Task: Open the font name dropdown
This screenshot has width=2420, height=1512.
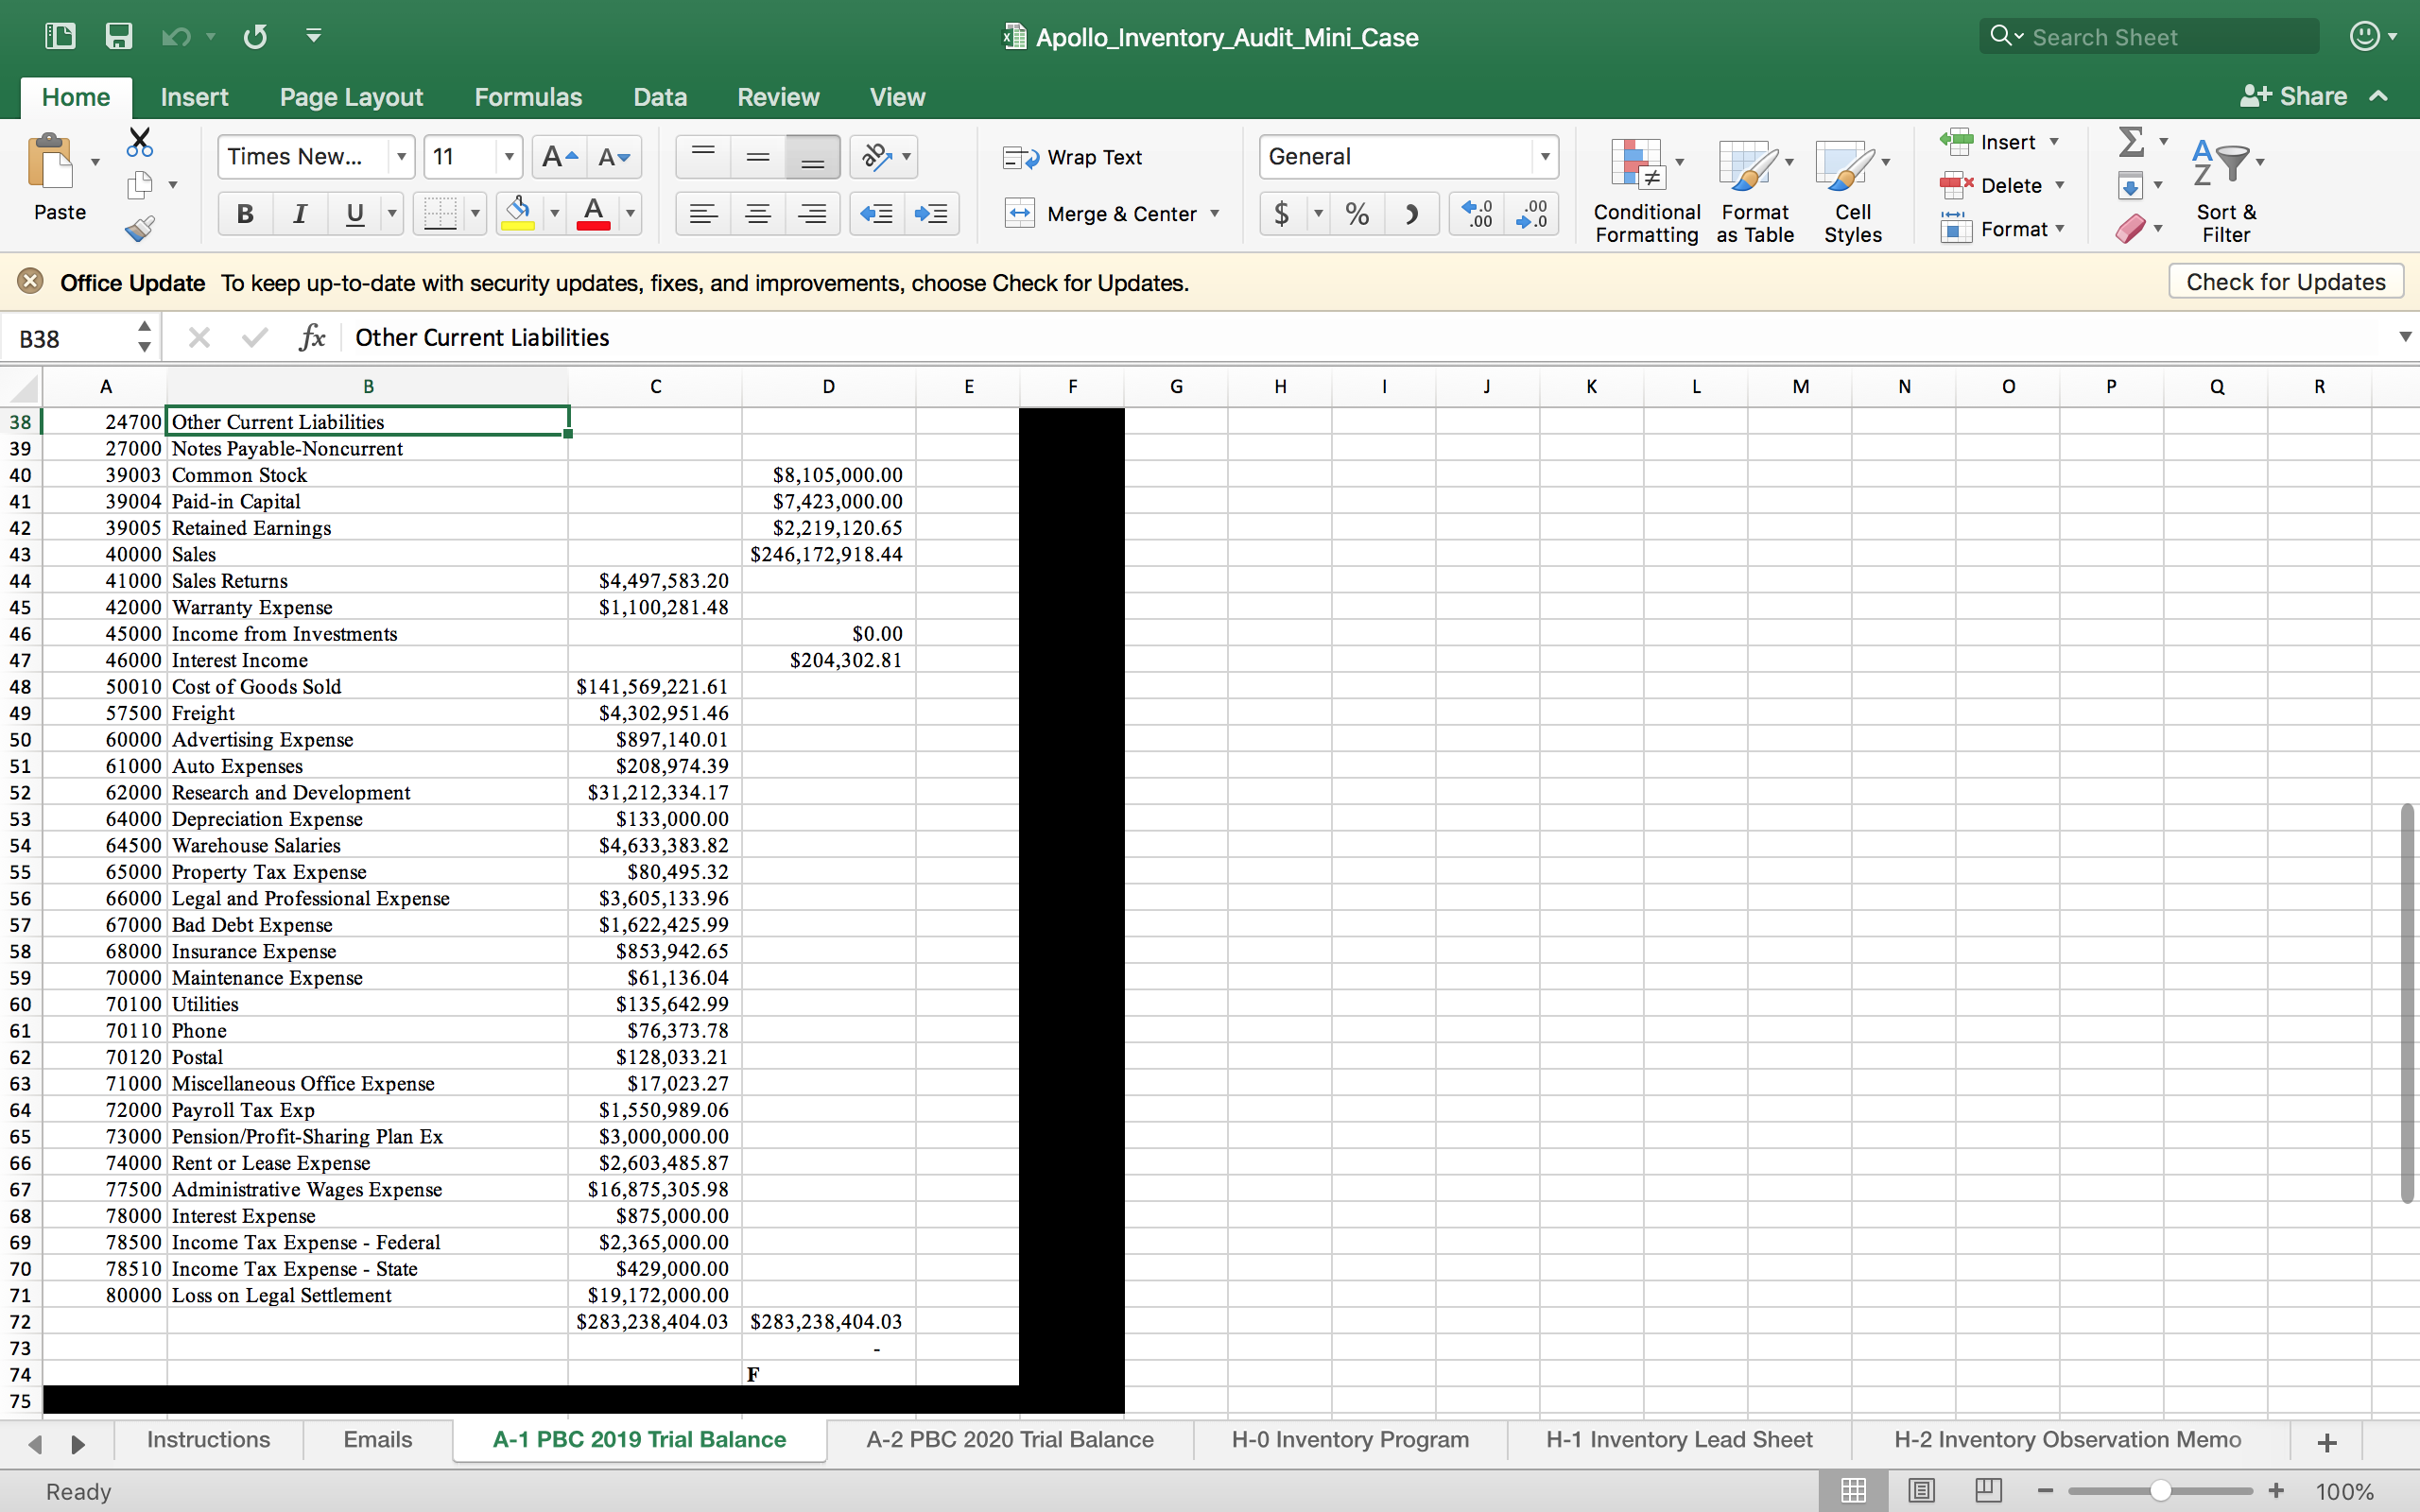Action: click(x=401, y=157)
